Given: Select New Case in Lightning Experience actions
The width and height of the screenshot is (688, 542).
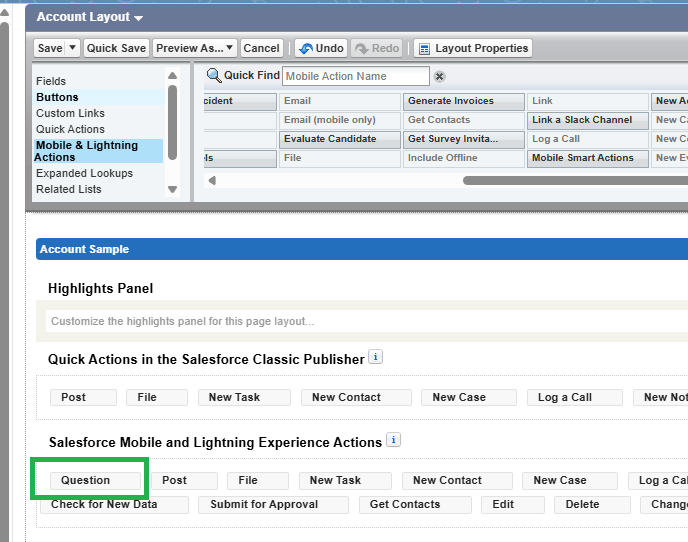Looking at the screenshot, I should (x=570, y=481).
